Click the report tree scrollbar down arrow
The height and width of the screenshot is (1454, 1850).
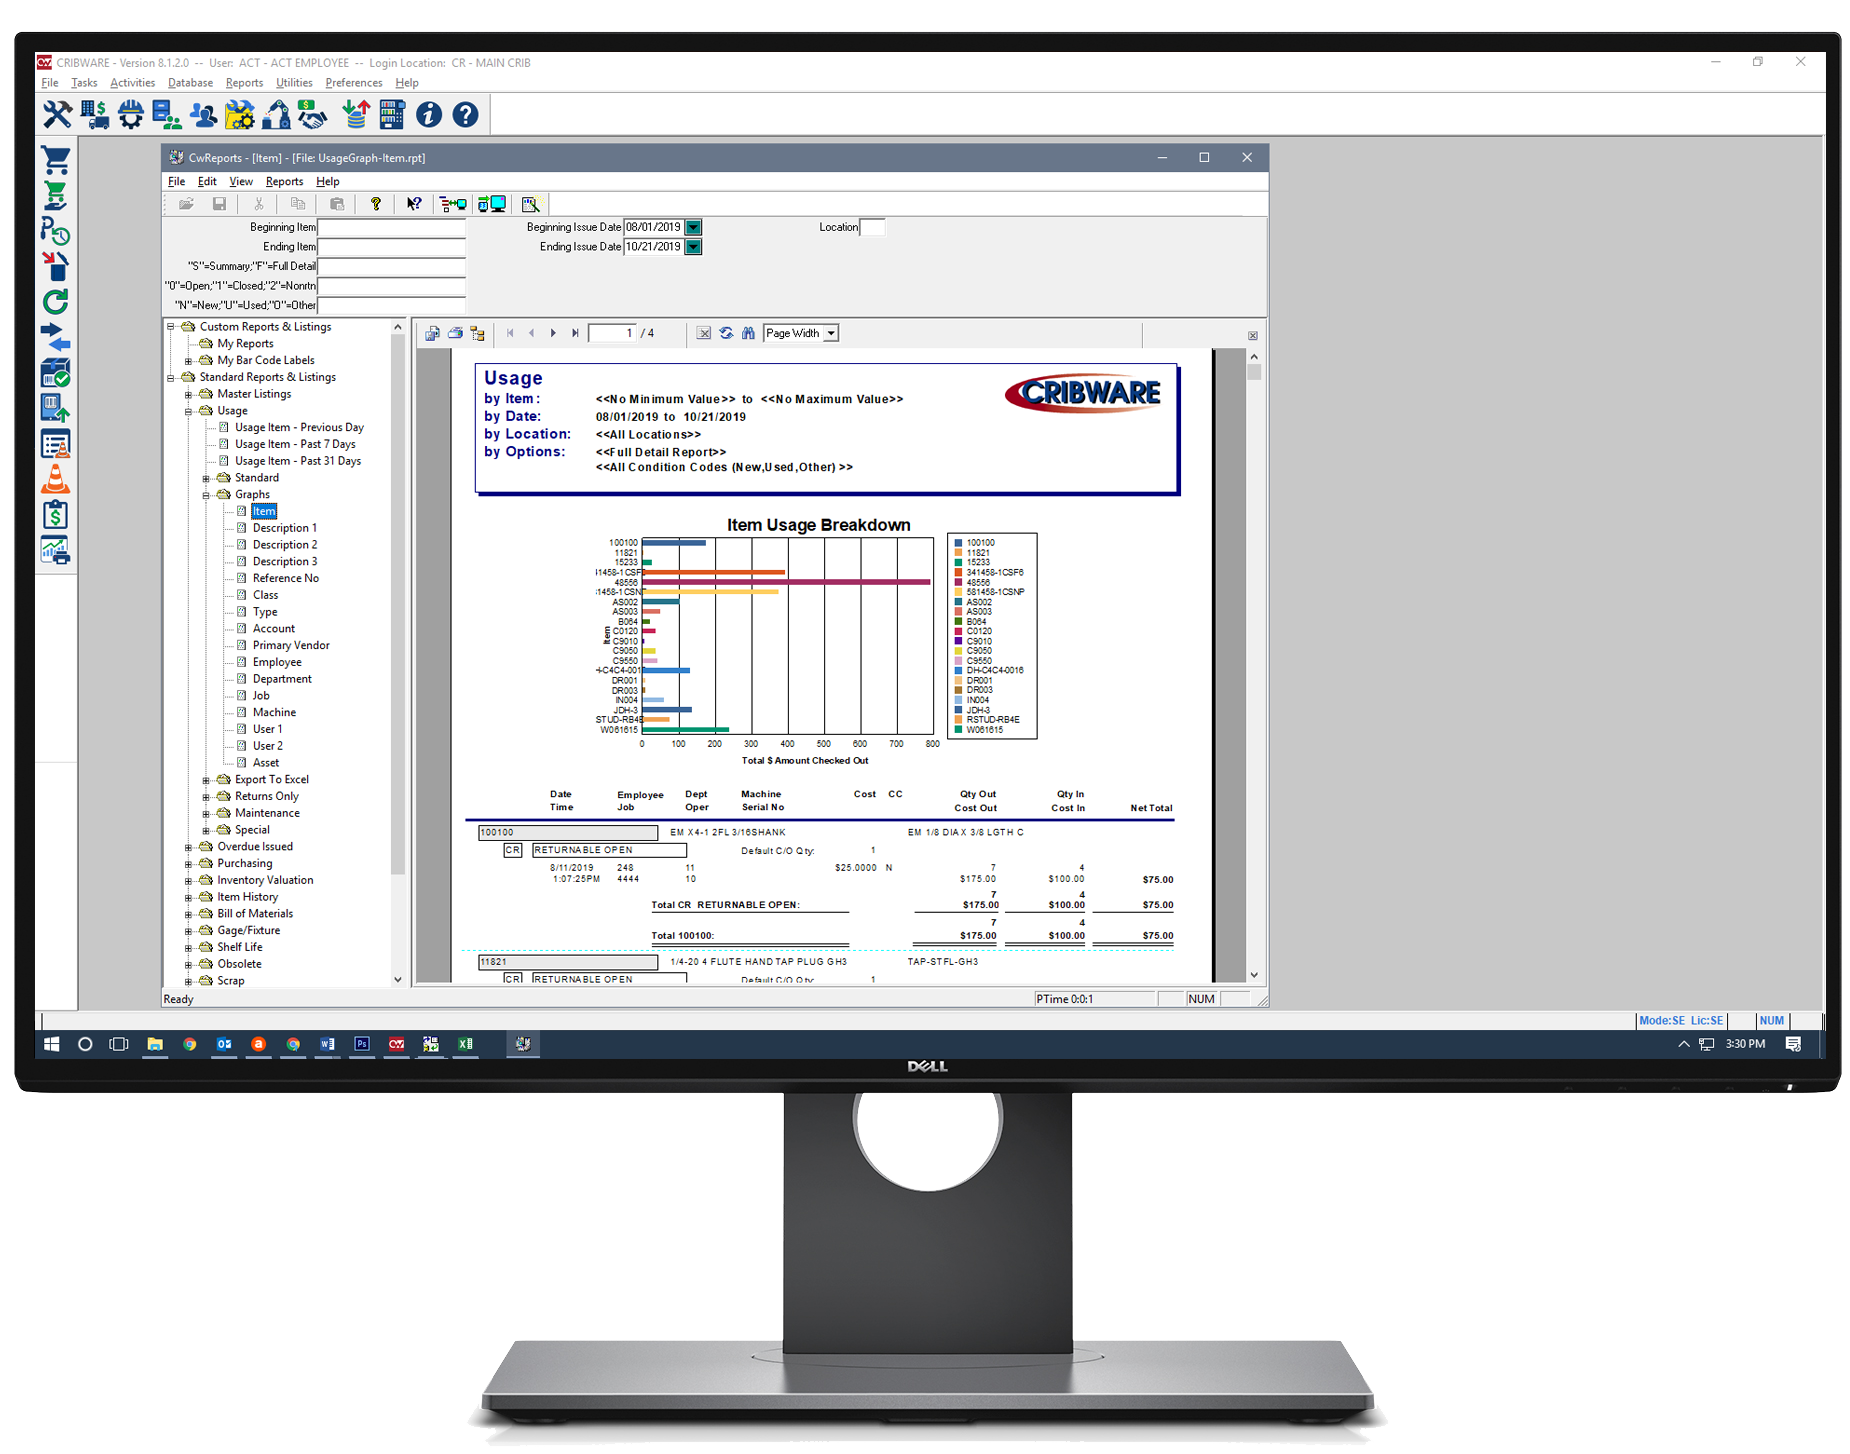pos(397,980)
